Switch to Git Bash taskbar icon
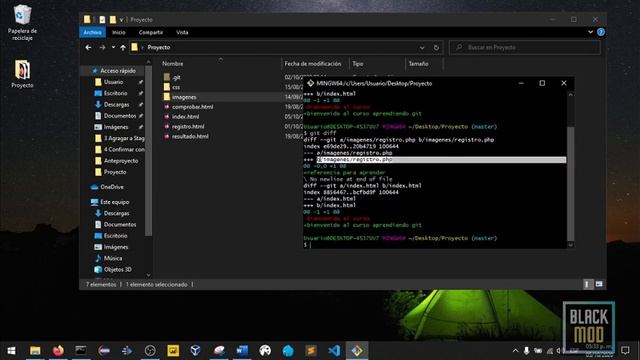Image resolution: width=640 pixels, height=360 pixels. [357, 351]
